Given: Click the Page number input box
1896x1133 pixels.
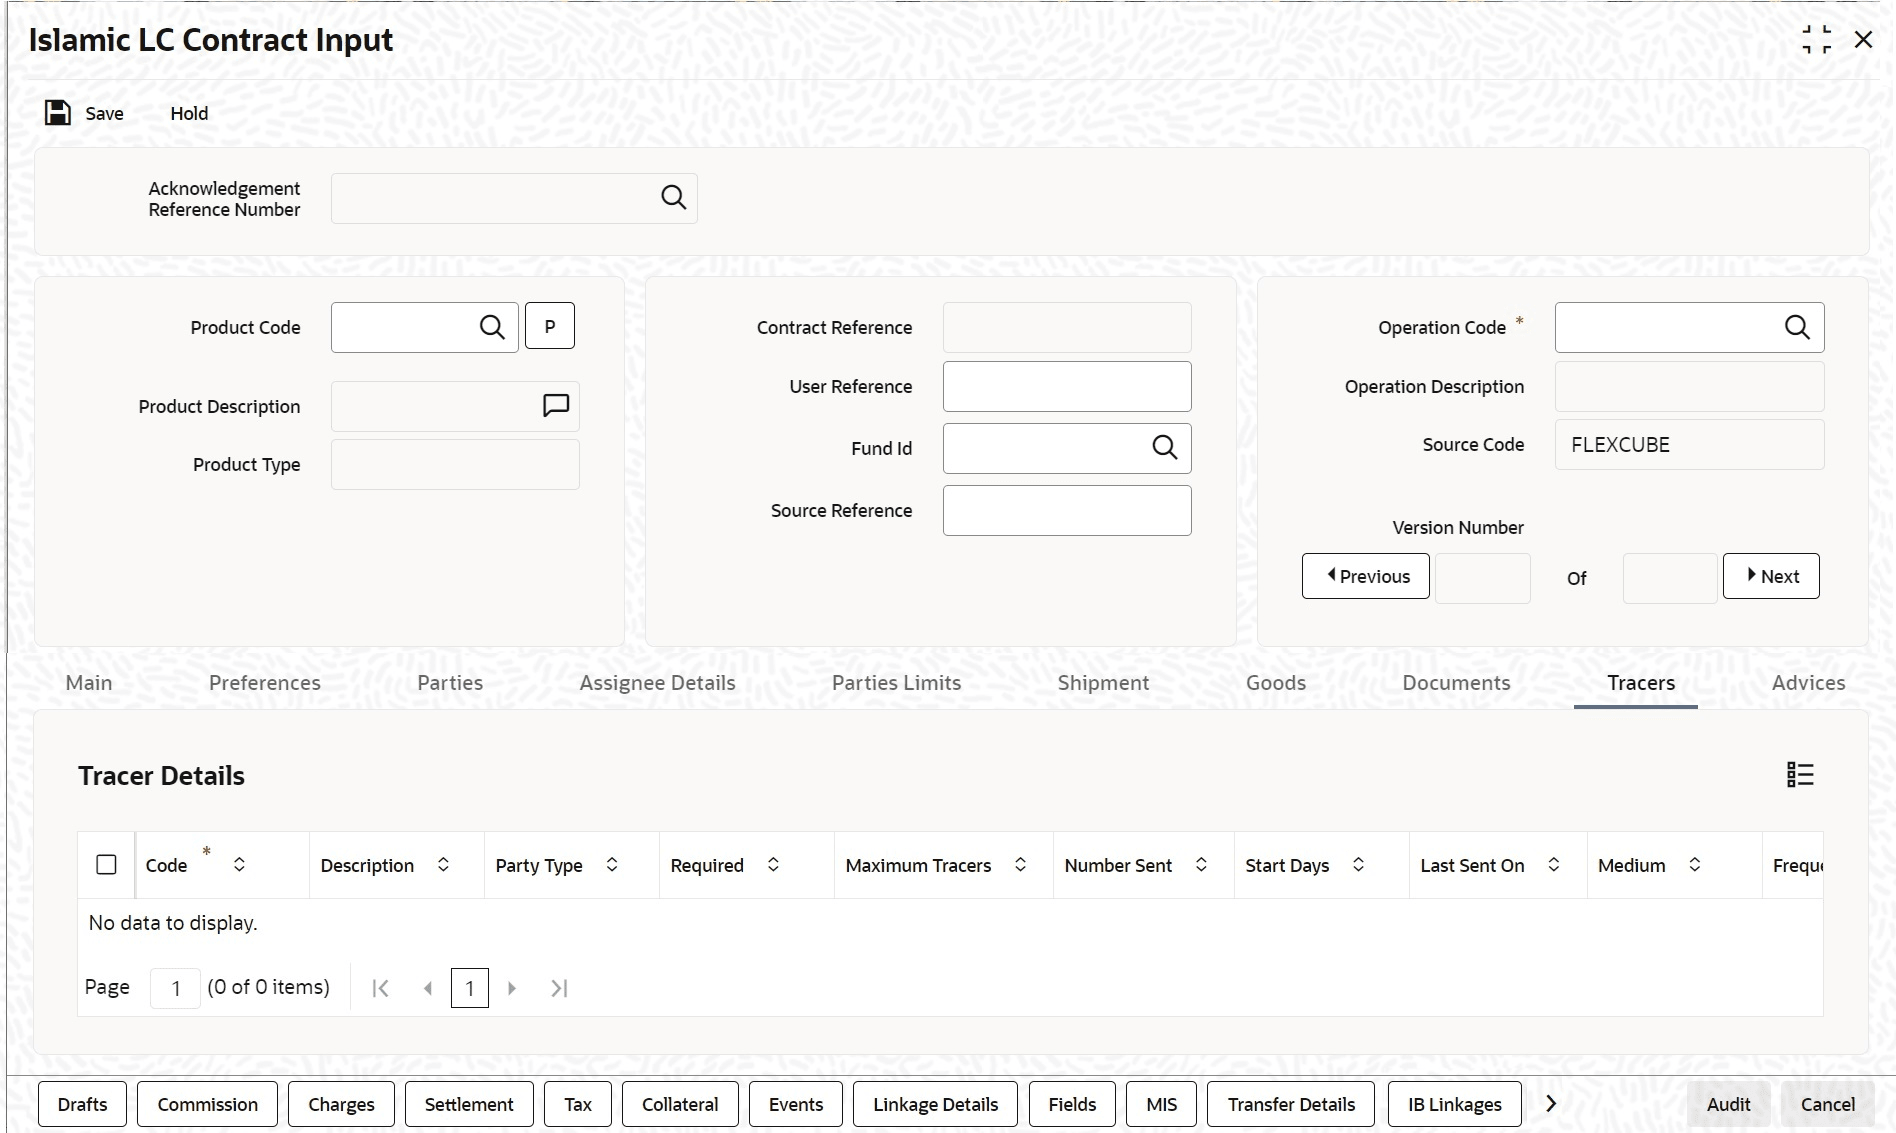Looking at the screenshot, I should point(175,988).
